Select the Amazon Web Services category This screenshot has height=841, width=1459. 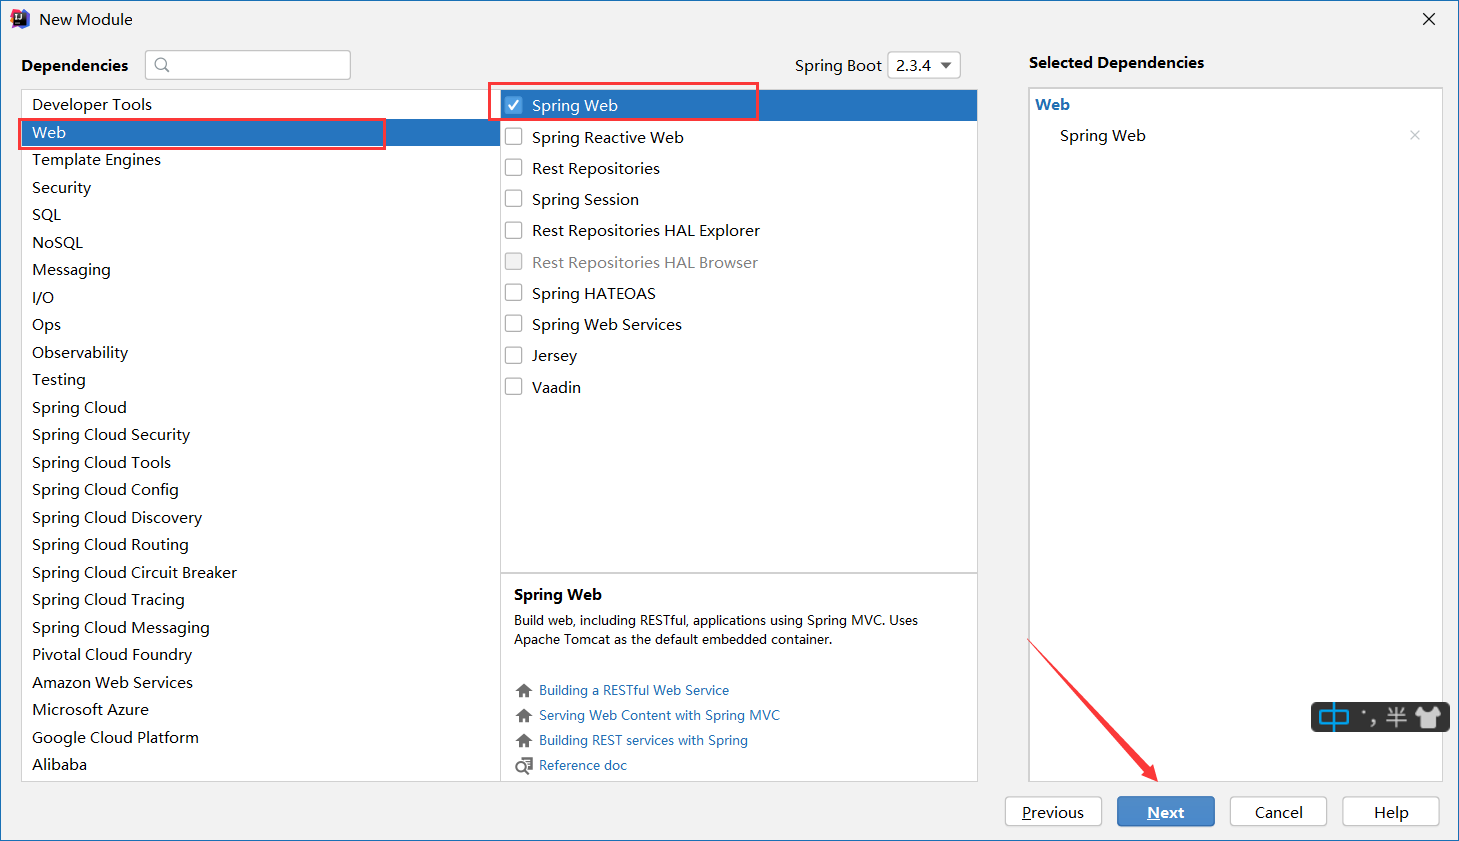260,683
